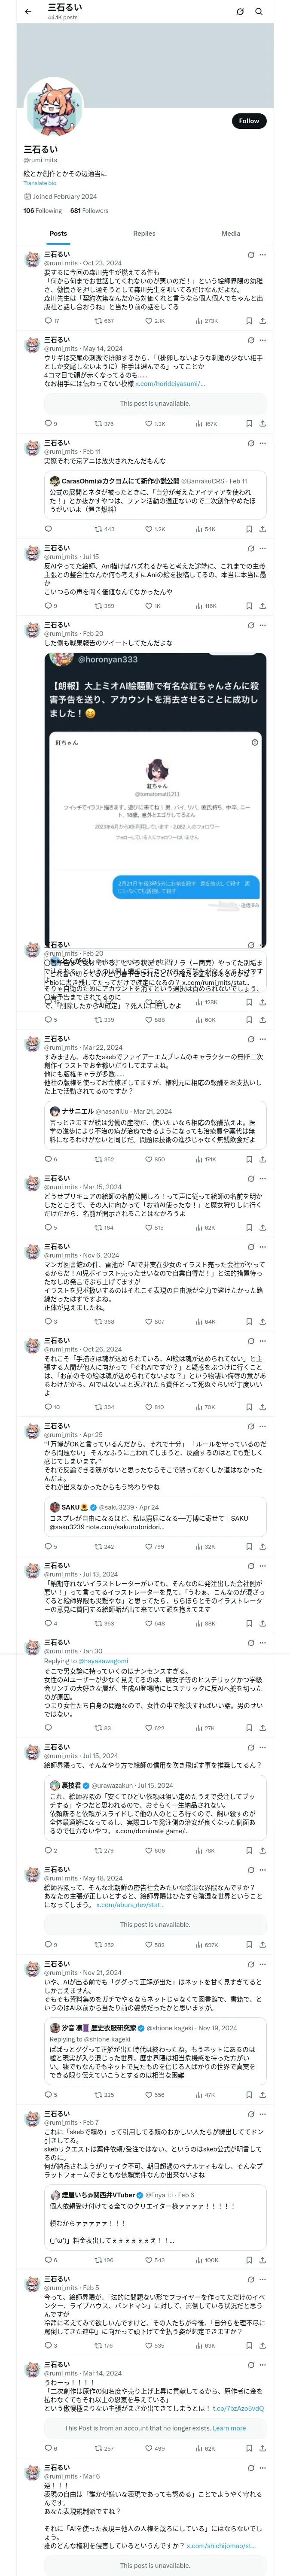Switch to the Replies tab
Viewport: 290px width, 2576px height.
click(x=144, y=233)
